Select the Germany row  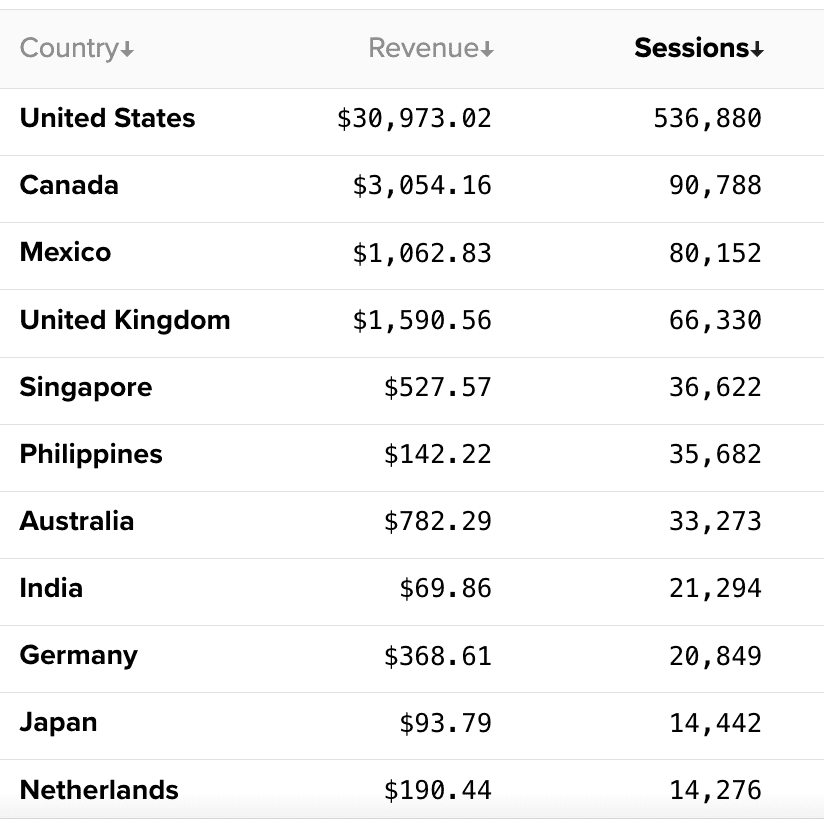tap(78, 655)
